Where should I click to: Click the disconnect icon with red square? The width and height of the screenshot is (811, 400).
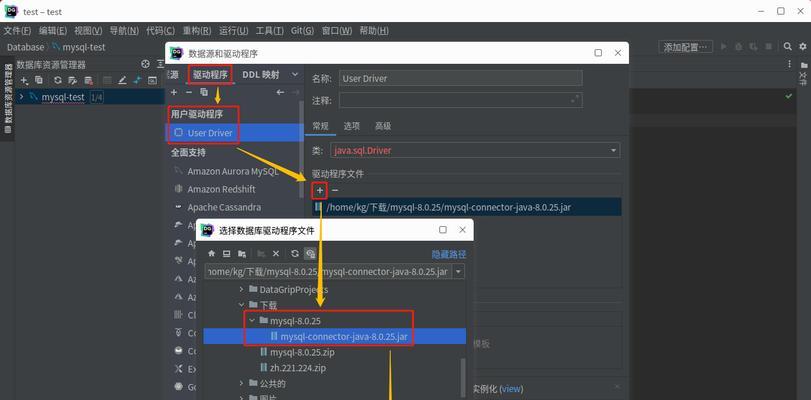[88, 80]
